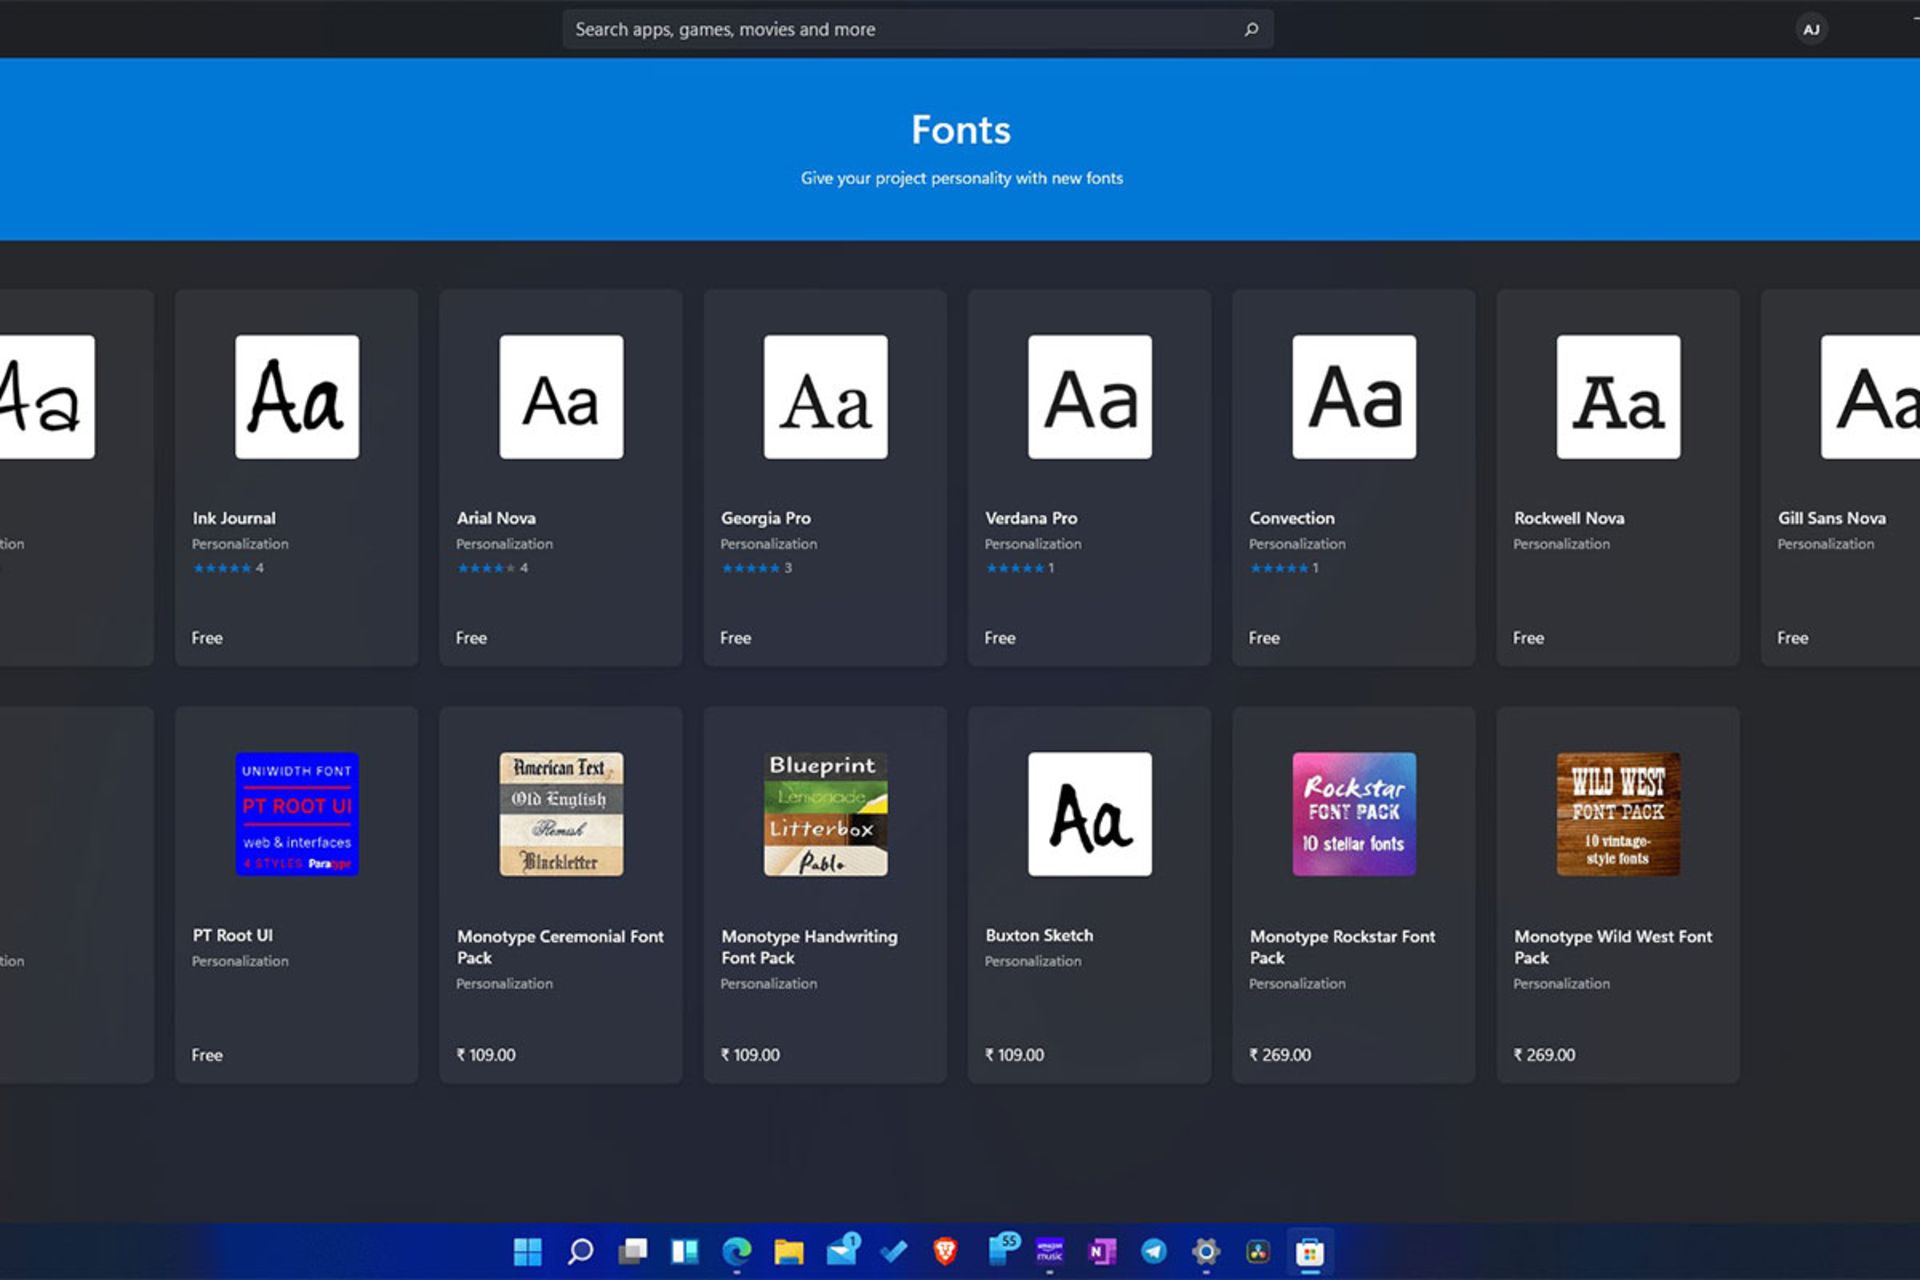Select the Verdana Pro font thumbnail
1920x1280 pixels.
(1090, 397)
